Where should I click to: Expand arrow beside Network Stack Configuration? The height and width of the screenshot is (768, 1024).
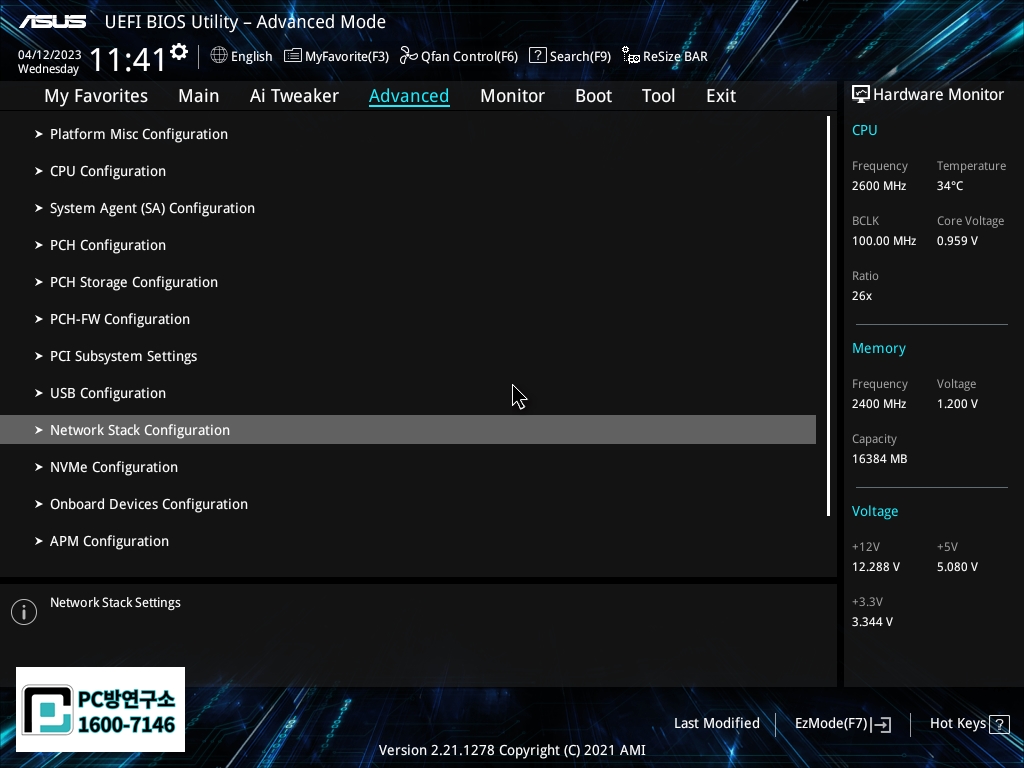coord(39,430)
